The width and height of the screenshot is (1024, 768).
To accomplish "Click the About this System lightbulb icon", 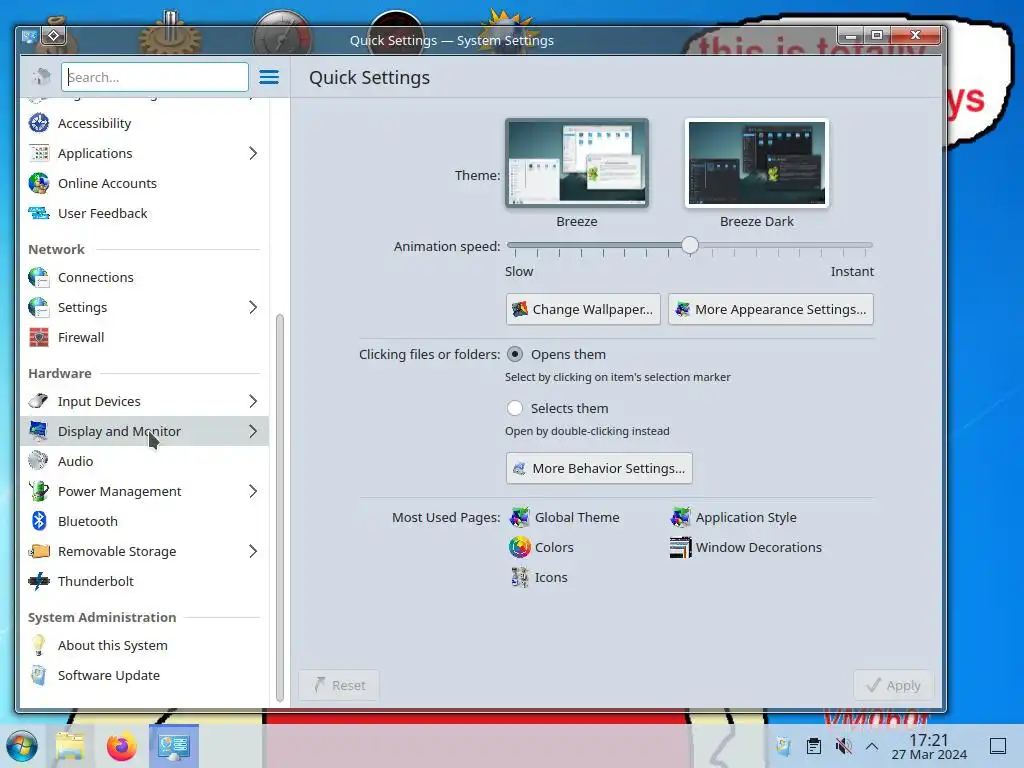I will [39, 645].
